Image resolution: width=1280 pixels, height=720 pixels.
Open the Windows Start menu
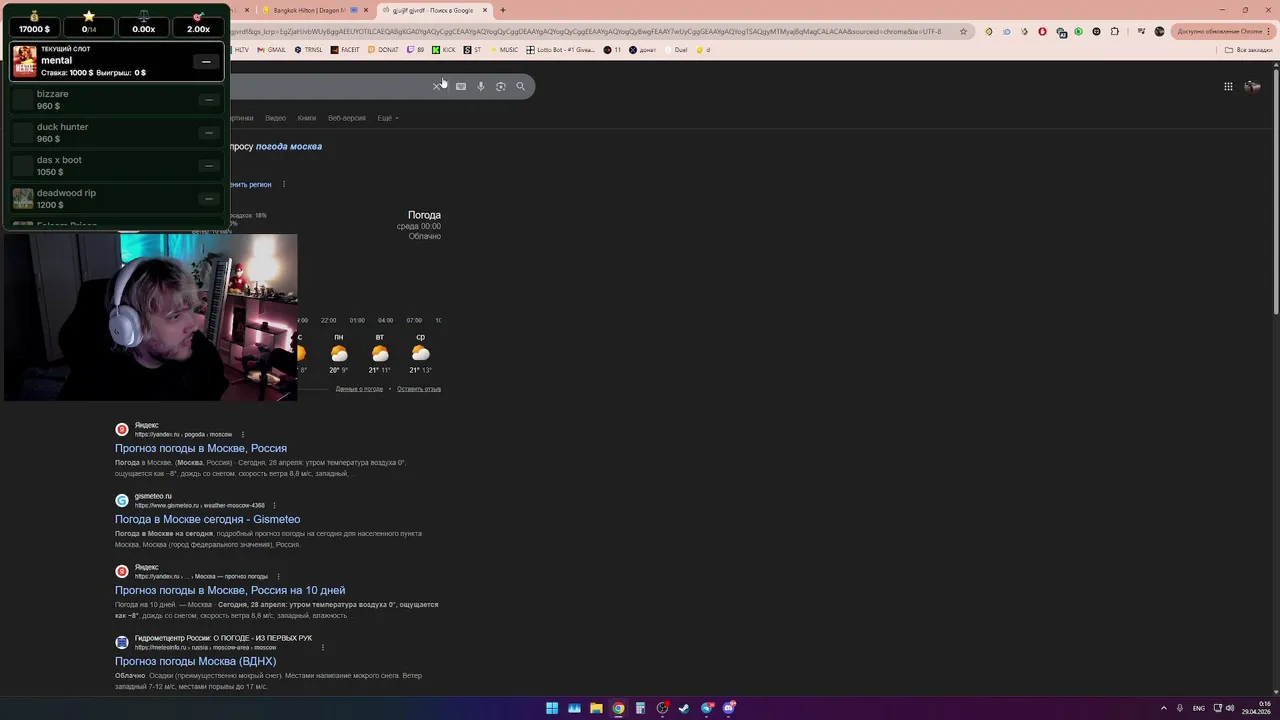pyautogui.click(x=552, y=708)
